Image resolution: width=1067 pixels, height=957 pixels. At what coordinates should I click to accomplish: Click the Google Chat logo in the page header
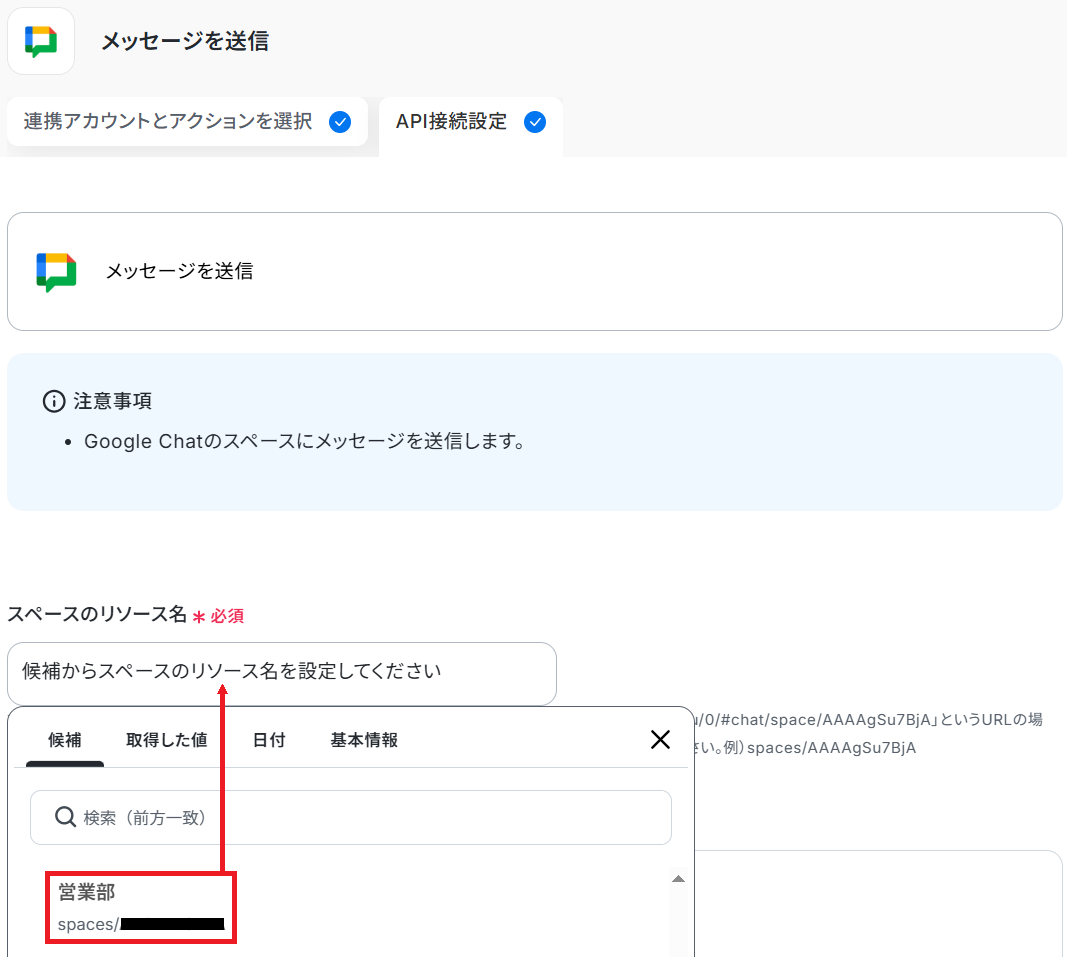[41, 41]
